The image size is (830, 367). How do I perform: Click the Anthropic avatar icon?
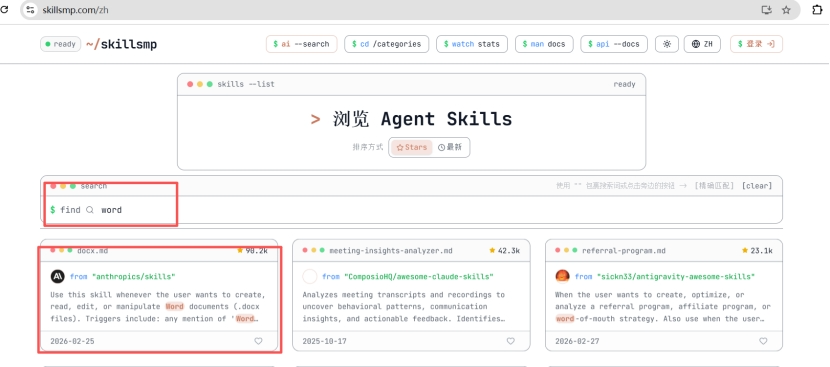57,276
